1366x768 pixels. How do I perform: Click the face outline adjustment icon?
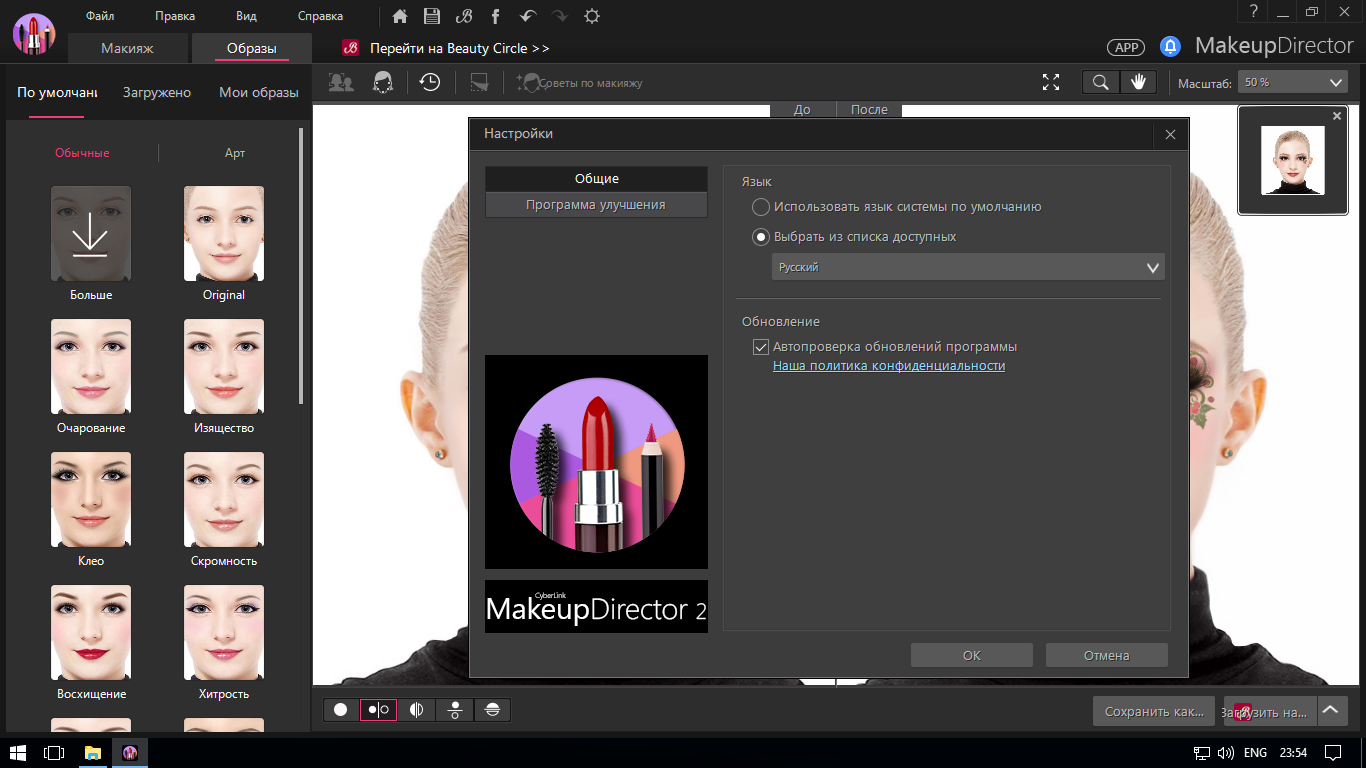click(382, 82)
